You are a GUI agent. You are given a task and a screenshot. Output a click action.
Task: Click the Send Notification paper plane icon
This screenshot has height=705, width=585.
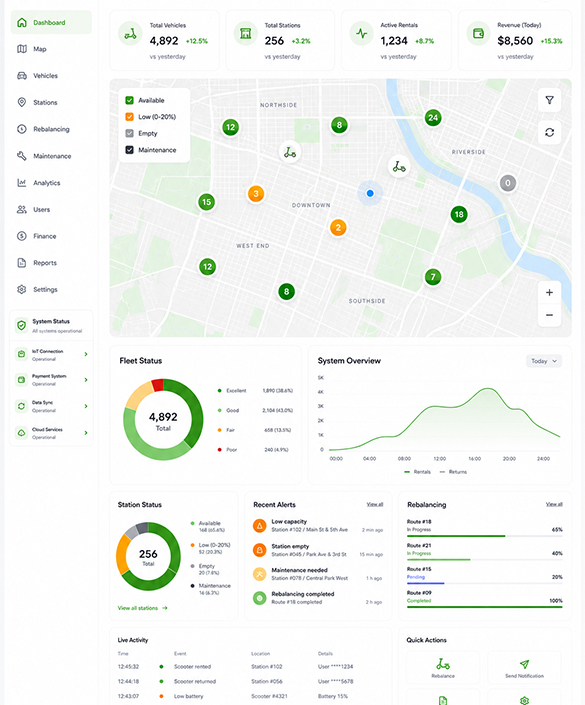(x=524, y=664)
